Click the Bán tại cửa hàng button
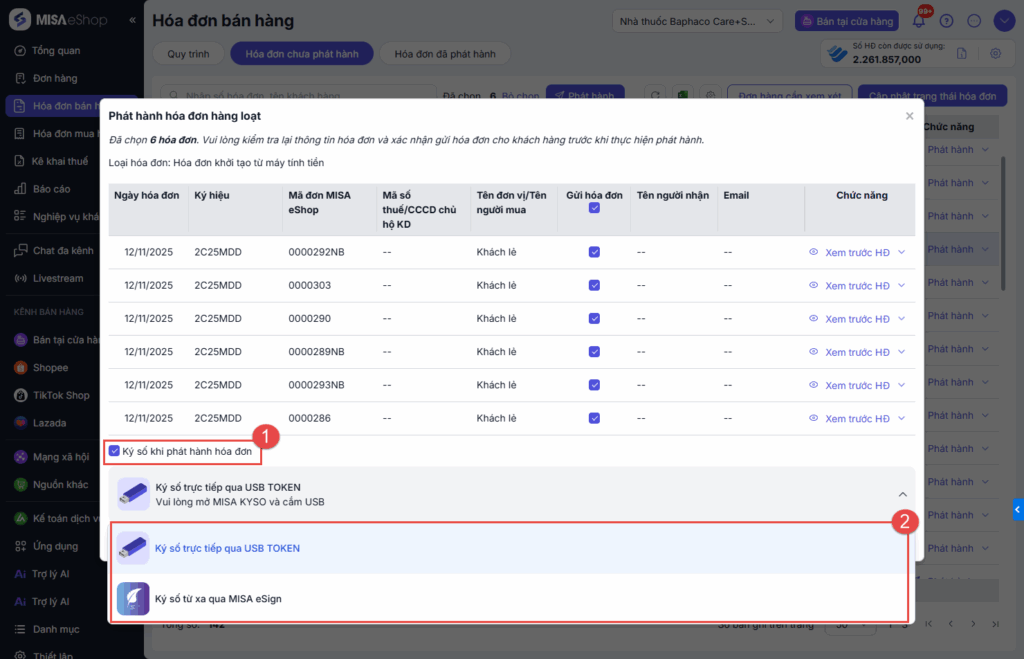The height and width of the screenshot is (659, 1024). (x=846, y=21)
